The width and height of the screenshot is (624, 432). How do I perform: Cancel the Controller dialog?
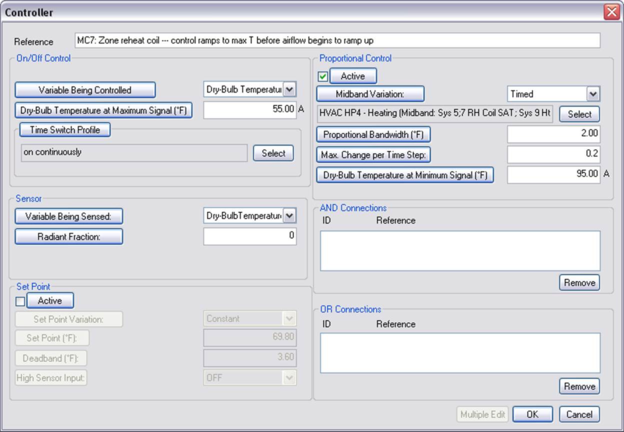[x=579, y=414]
